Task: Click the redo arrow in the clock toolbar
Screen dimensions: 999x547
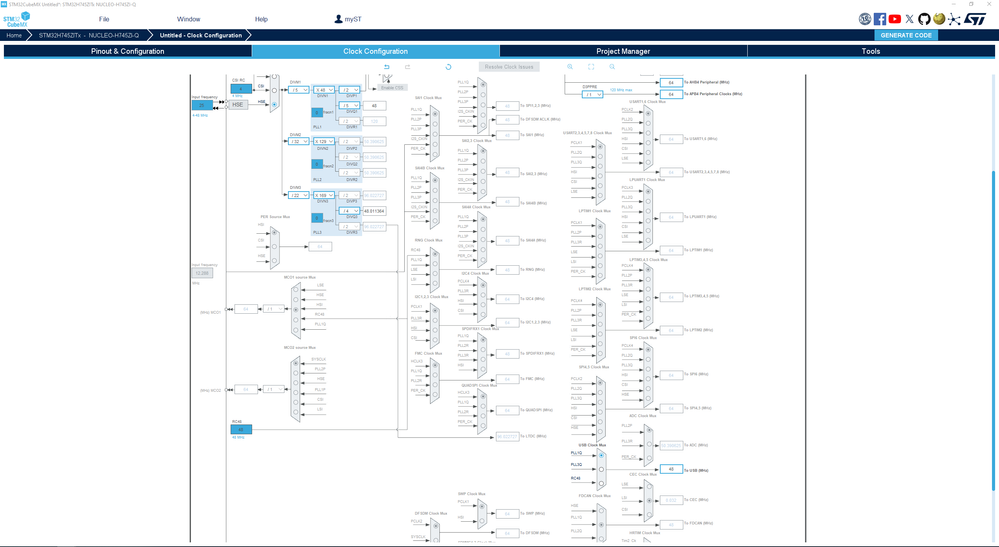Action: (x=407, y=67)
